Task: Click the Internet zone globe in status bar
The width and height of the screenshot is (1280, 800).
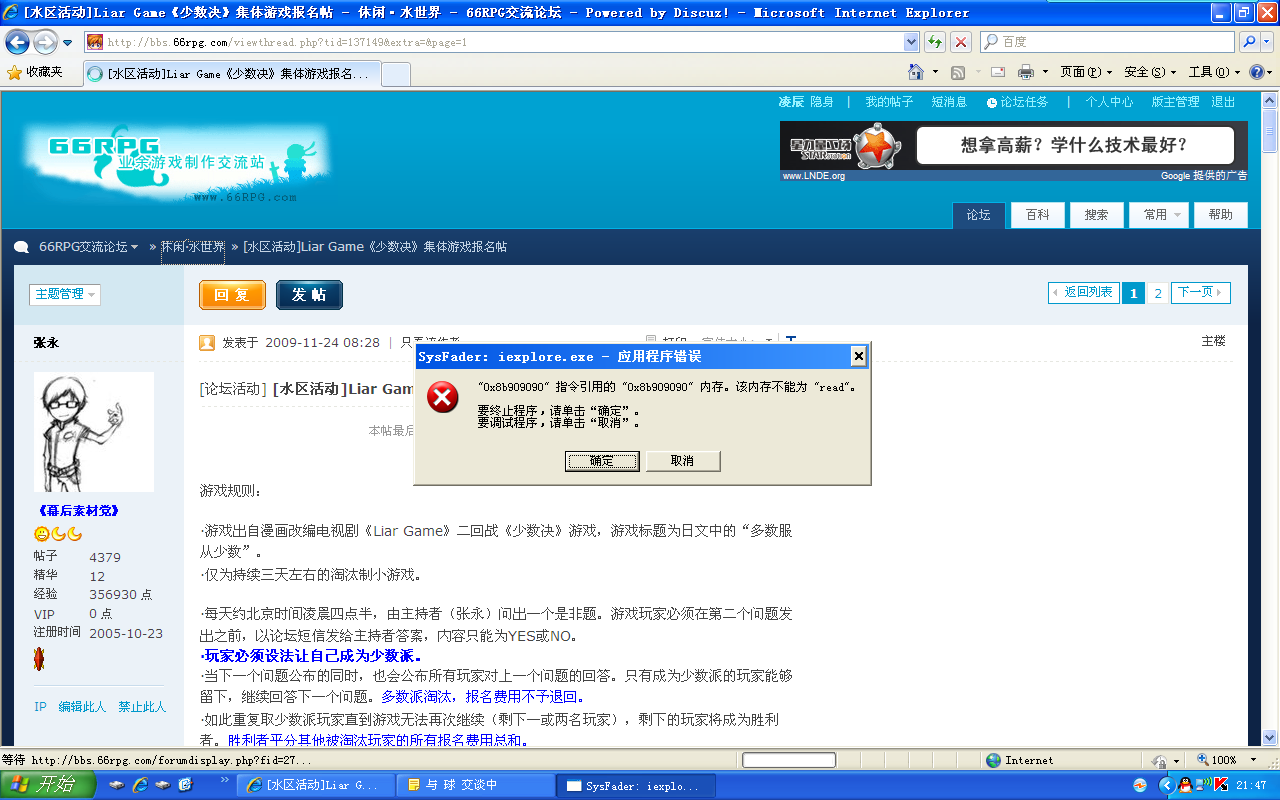Action: (x=993, y=760)
